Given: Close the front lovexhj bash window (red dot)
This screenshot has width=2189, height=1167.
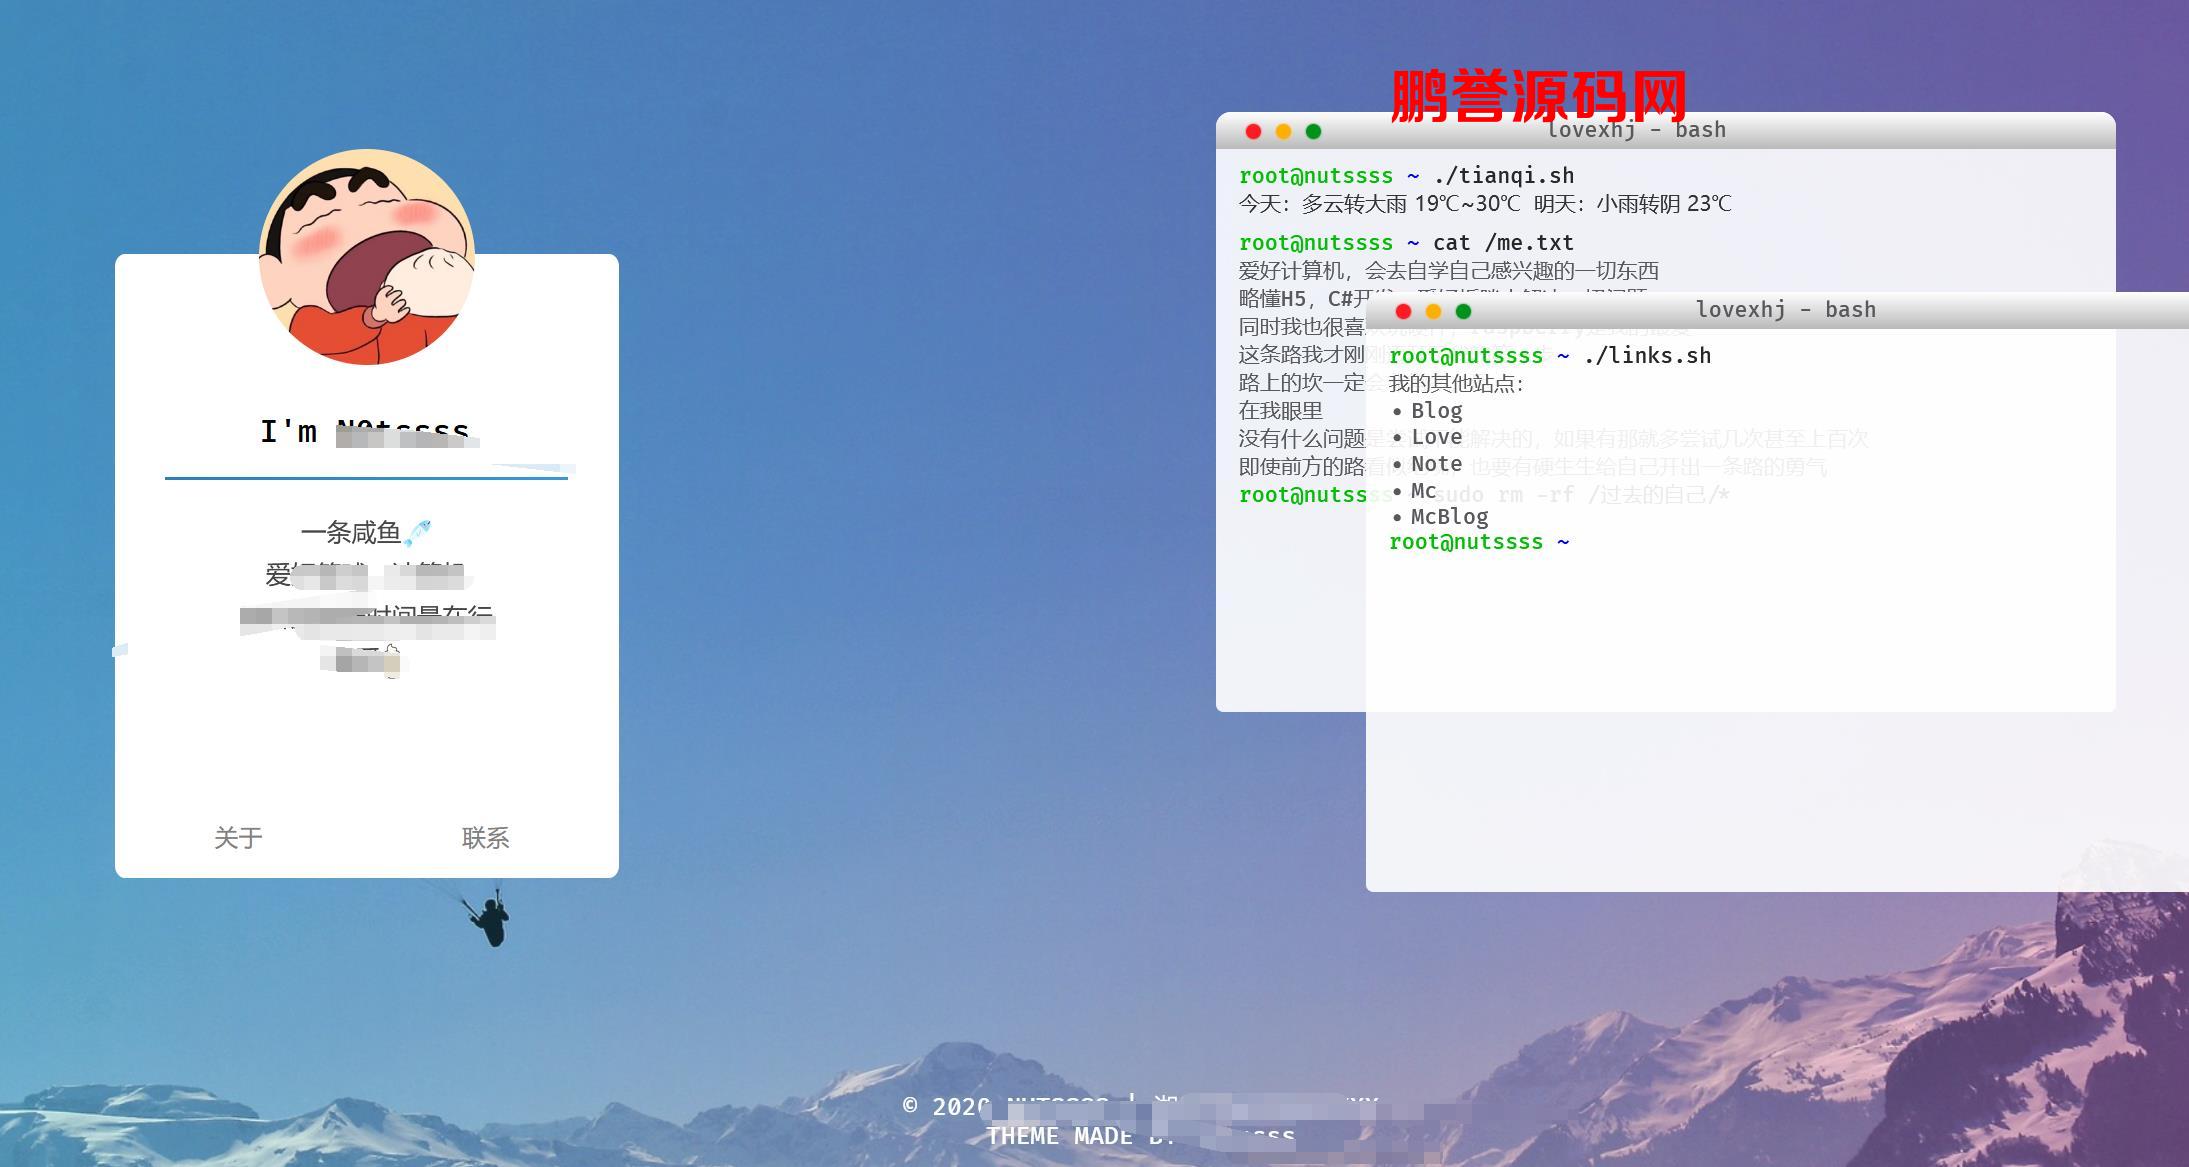Looking at the screenshot, I should coord(1403,311).
